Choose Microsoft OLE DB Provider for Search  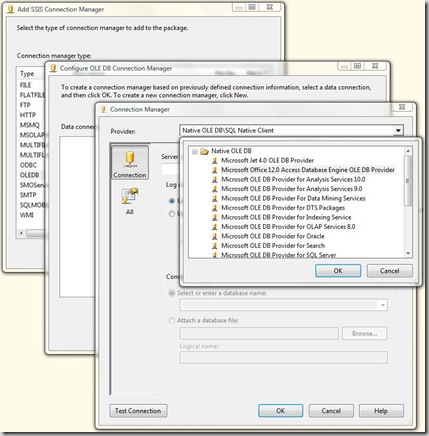coord(273,246)
